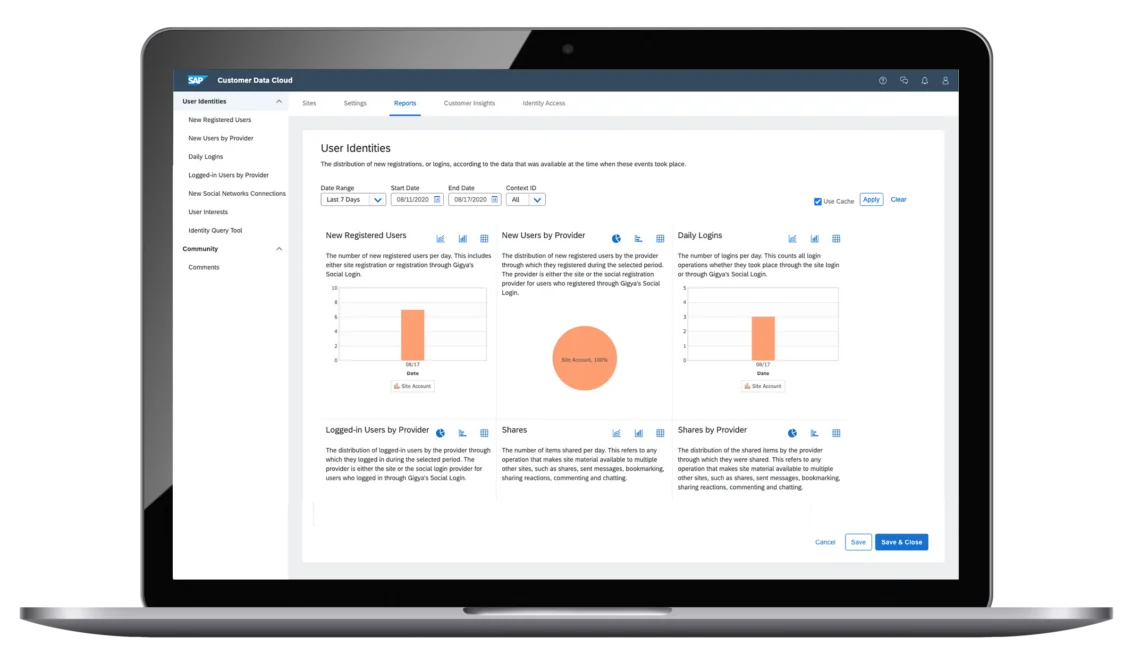Toggle the Site Account legend under Daily Logins

click(763, 386)
